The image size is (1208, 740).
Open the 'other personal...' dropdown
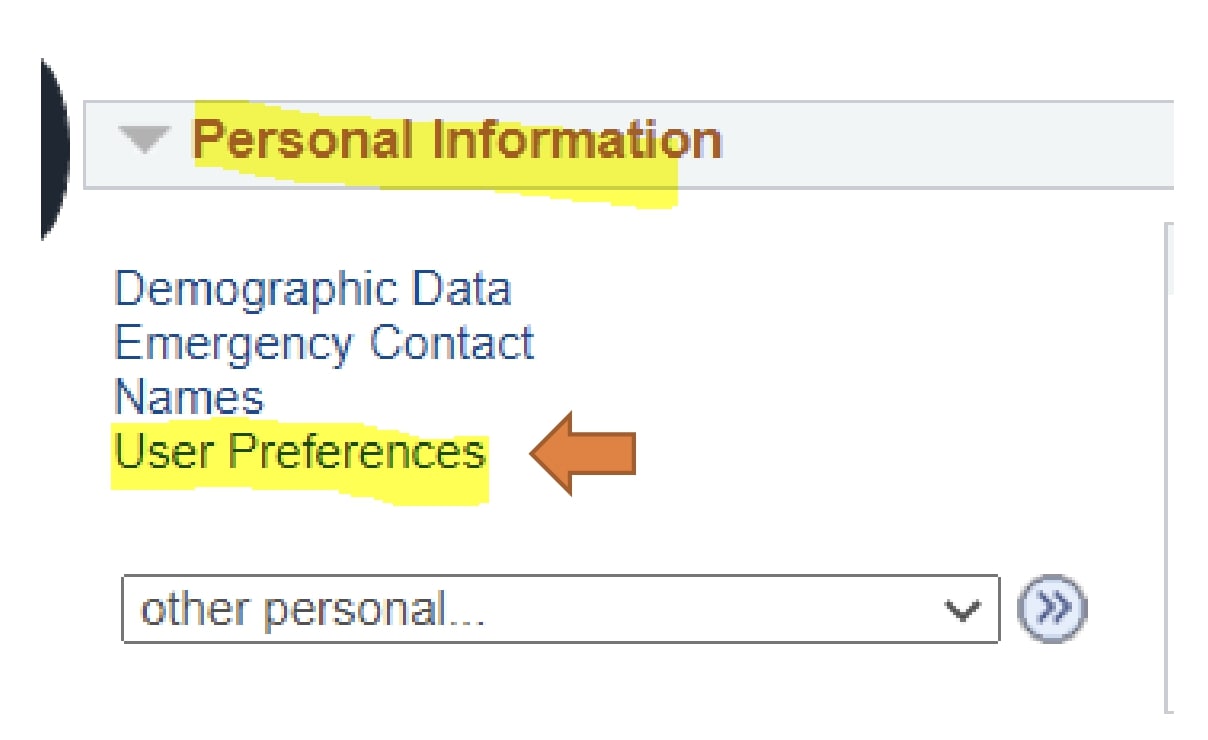pos(560,609)
